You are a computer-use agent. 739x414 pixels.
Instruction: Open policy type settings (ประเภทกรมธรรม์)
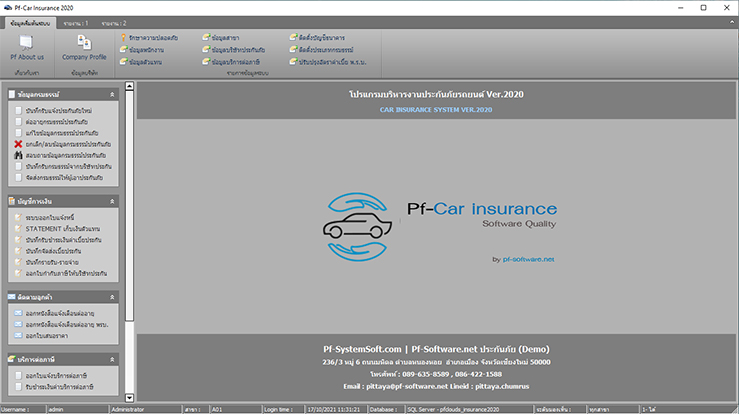321,50
